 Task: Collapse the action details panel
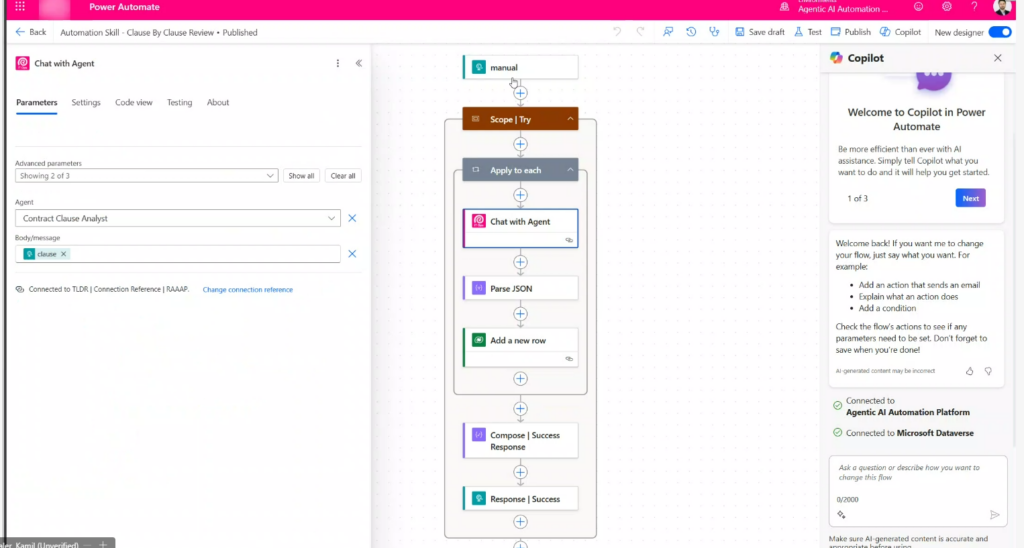[x=359, y=63]
